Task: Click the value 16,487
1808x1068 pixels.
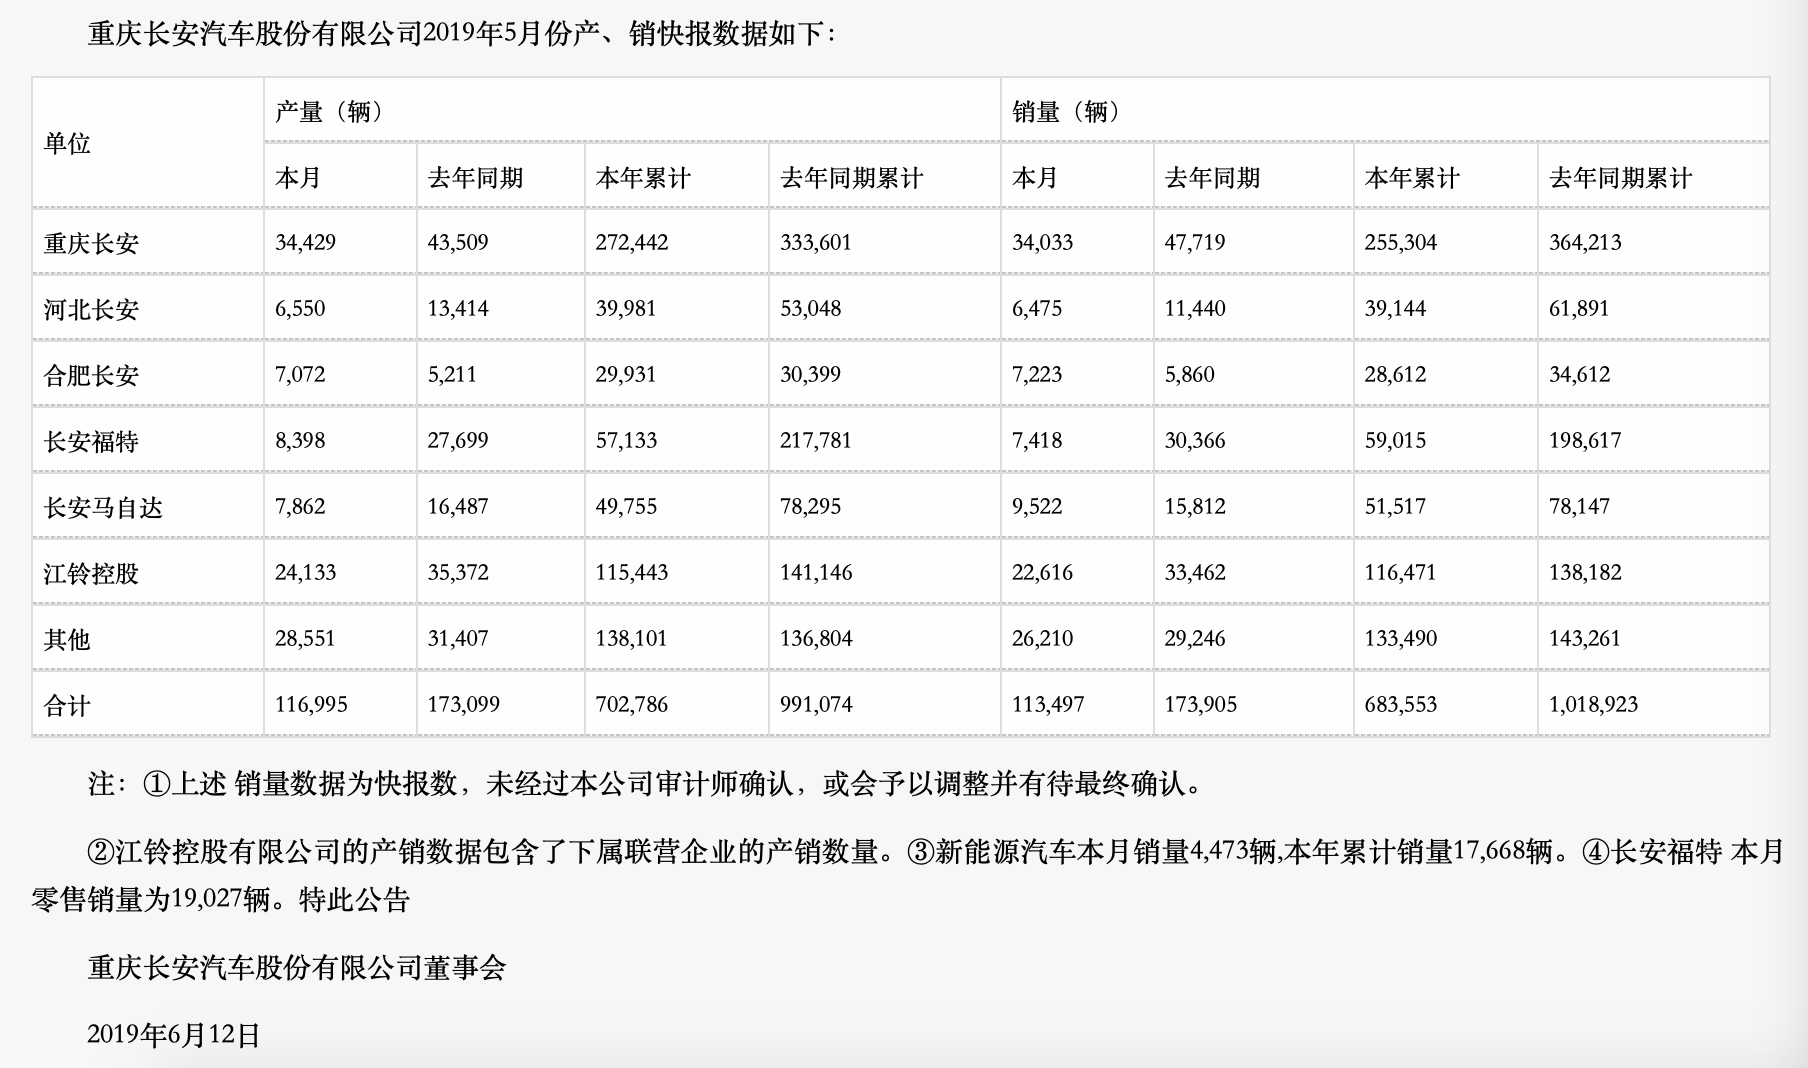Action: pyautogui.click(x=458, y=506)
